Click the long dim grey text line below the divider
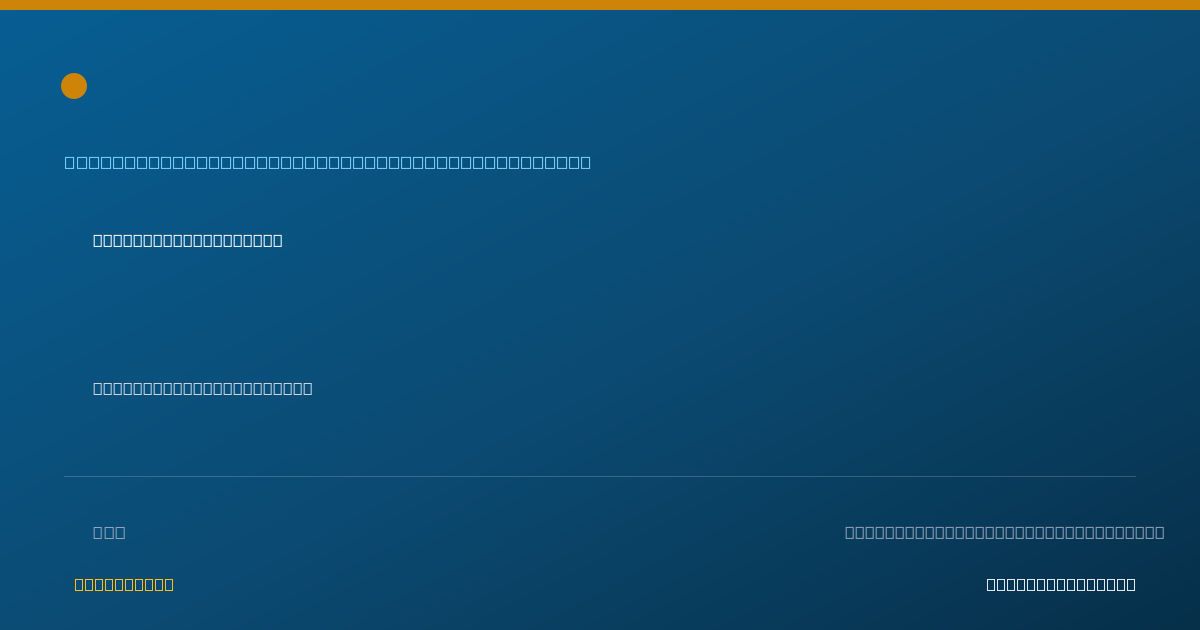Screen dimensions: 1200x630 tap(1005, 532)
